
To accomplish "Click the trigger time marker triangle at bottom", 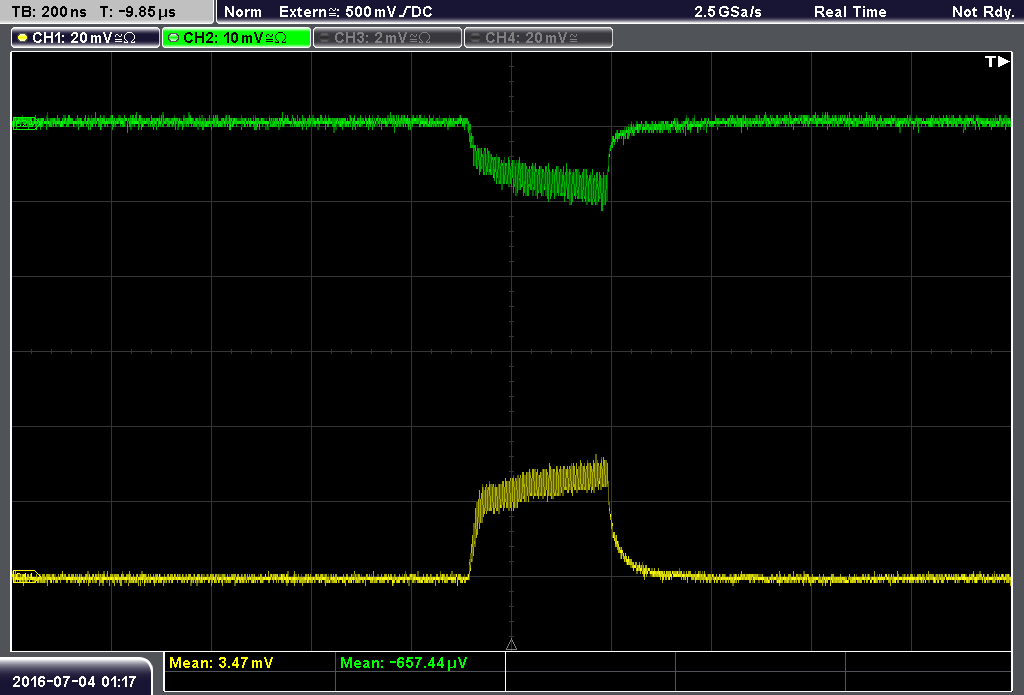I will click(x=511, y=645).
